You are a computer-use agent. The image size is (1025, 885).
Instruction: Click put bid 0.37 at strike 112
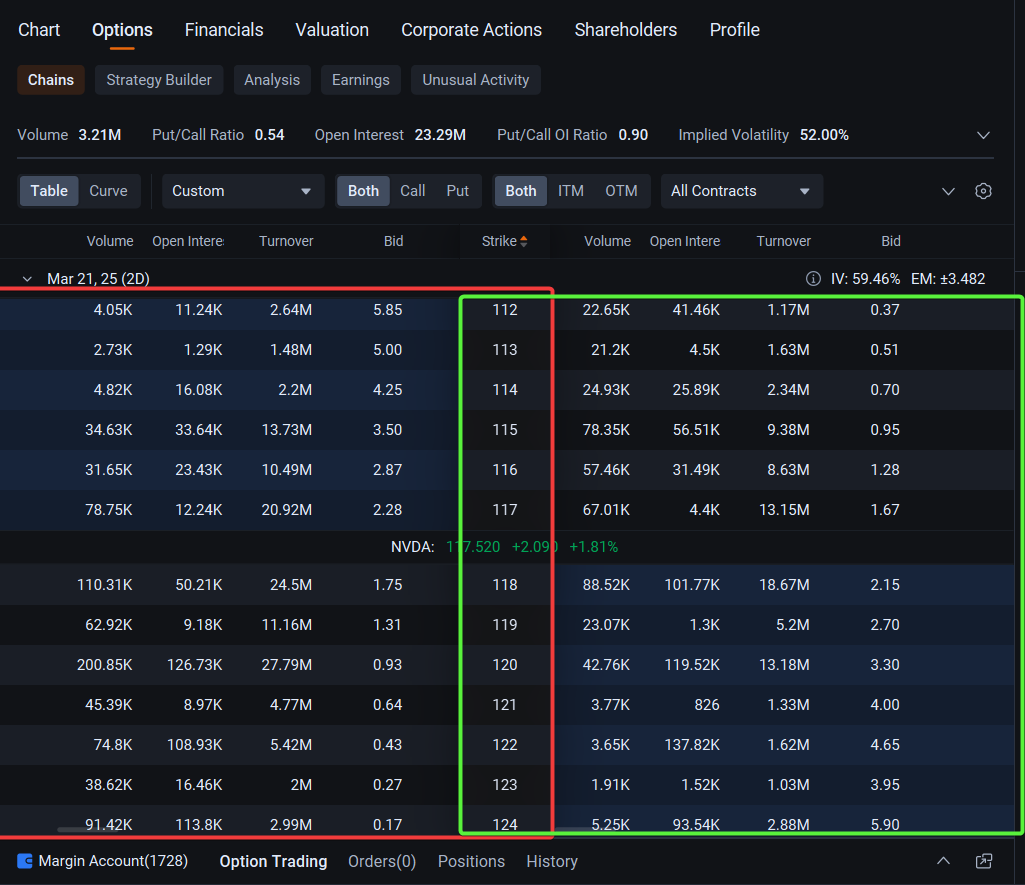885,310
